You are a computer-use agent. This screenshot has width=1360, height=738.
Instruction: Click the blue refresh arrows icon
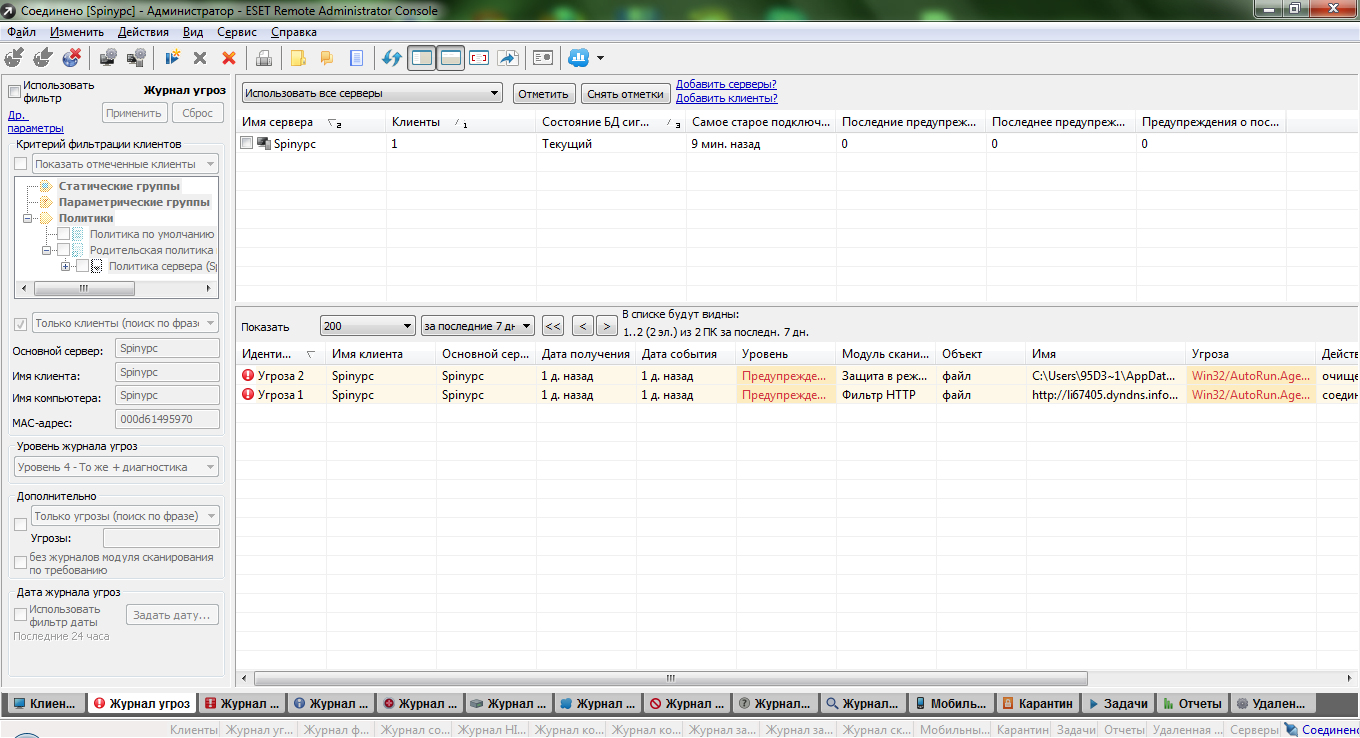click(x=392, y=58)
